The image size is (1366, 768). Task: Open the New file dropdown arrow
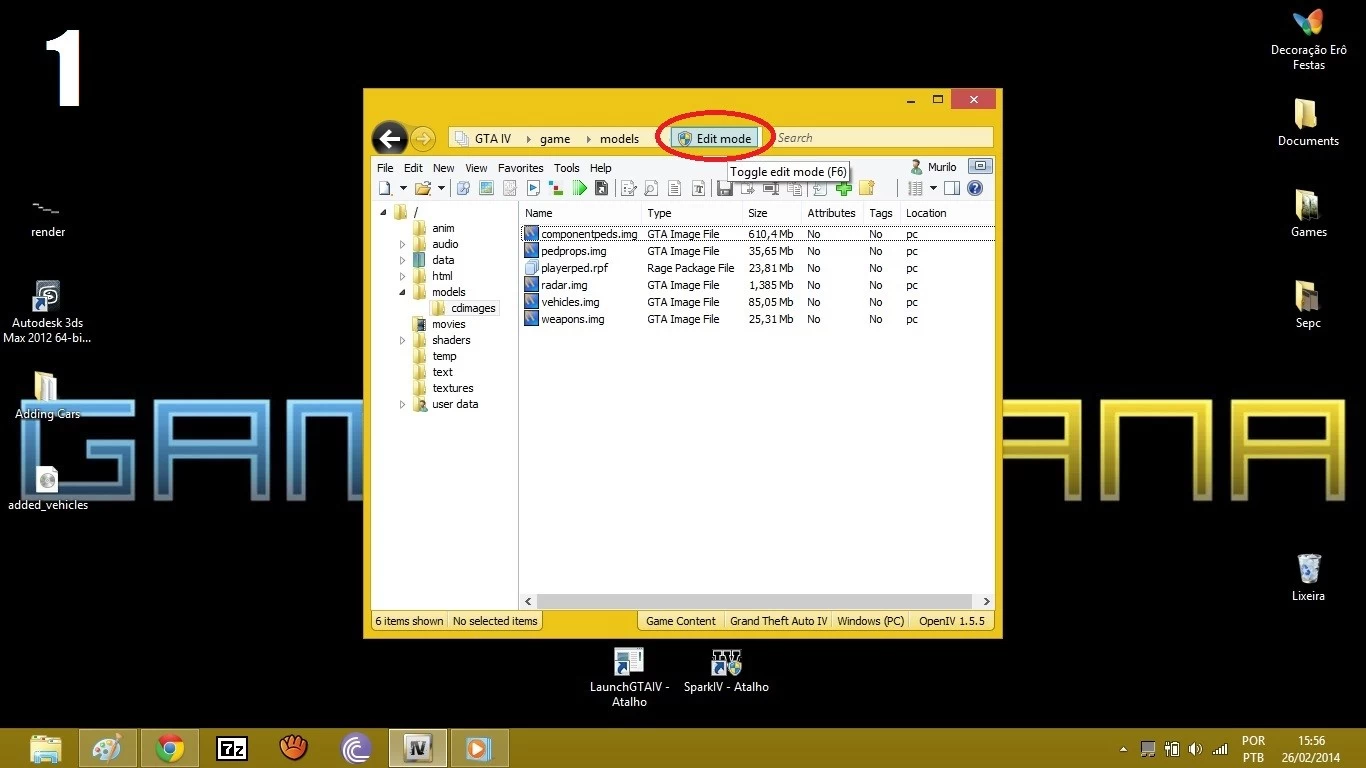pyautogui.click(x=403, y=188)
